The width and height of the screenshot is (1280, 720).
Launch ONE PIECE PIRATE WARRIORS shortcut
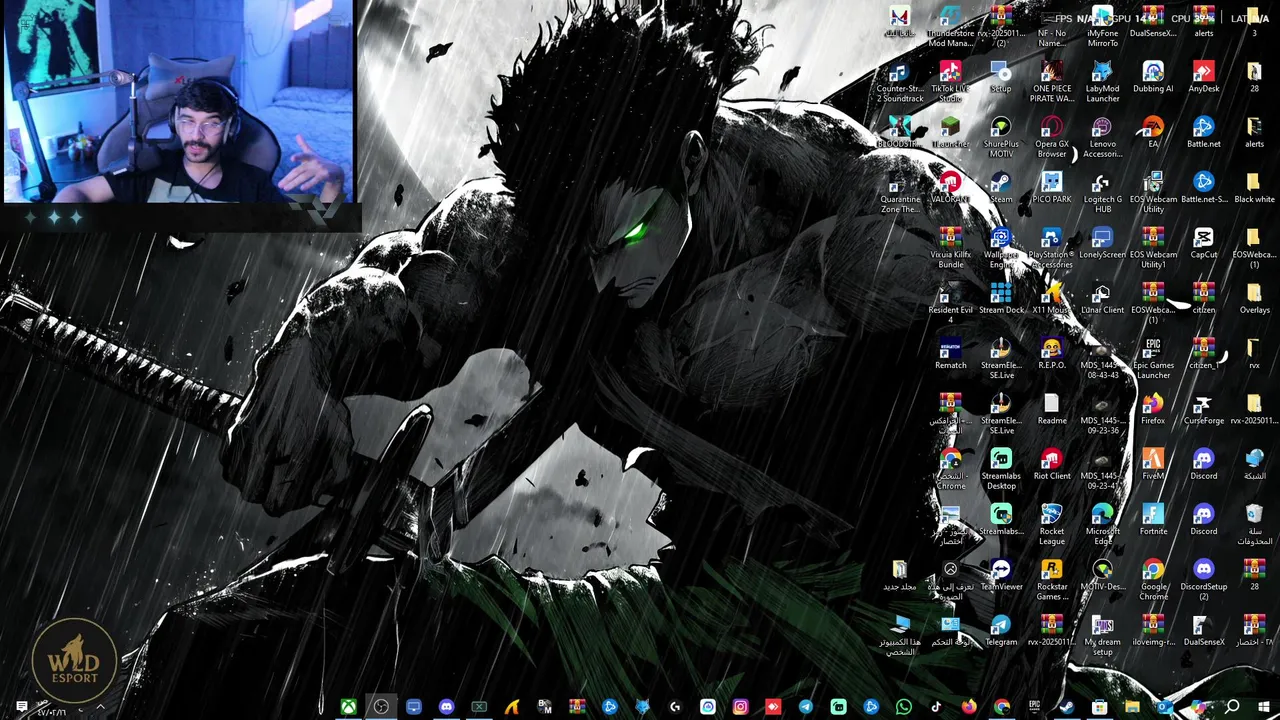(x=1051, y=82)
